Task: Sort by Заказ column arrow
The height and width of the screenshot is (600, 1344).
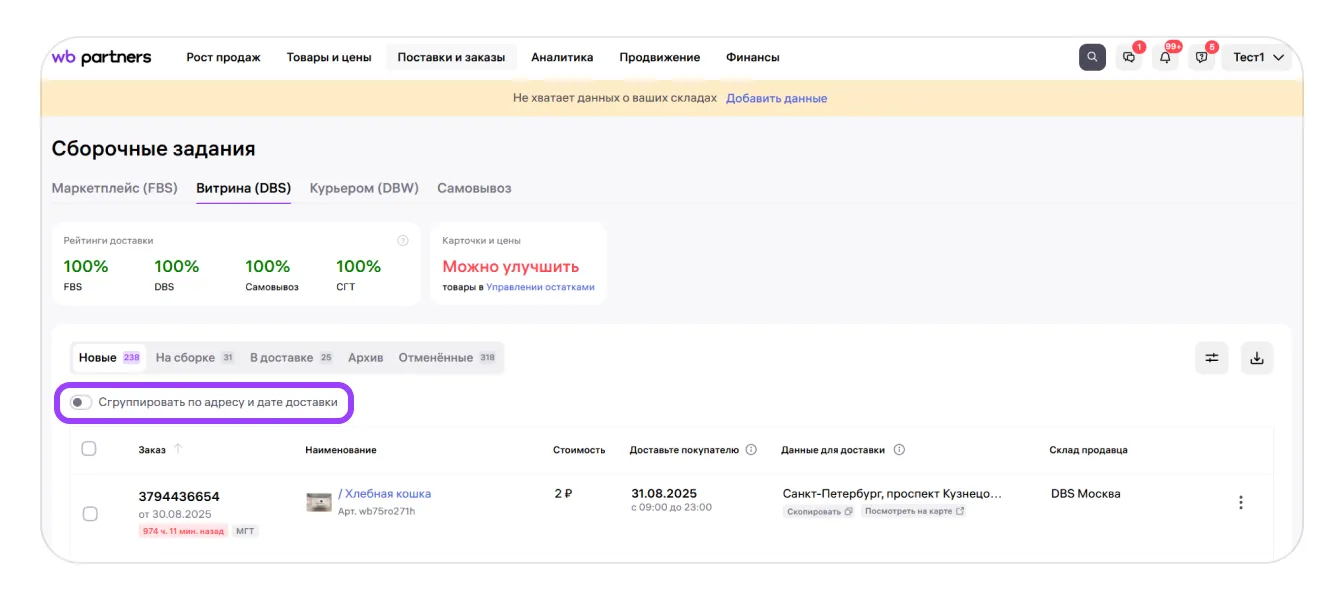Action: tap(178, 449)
